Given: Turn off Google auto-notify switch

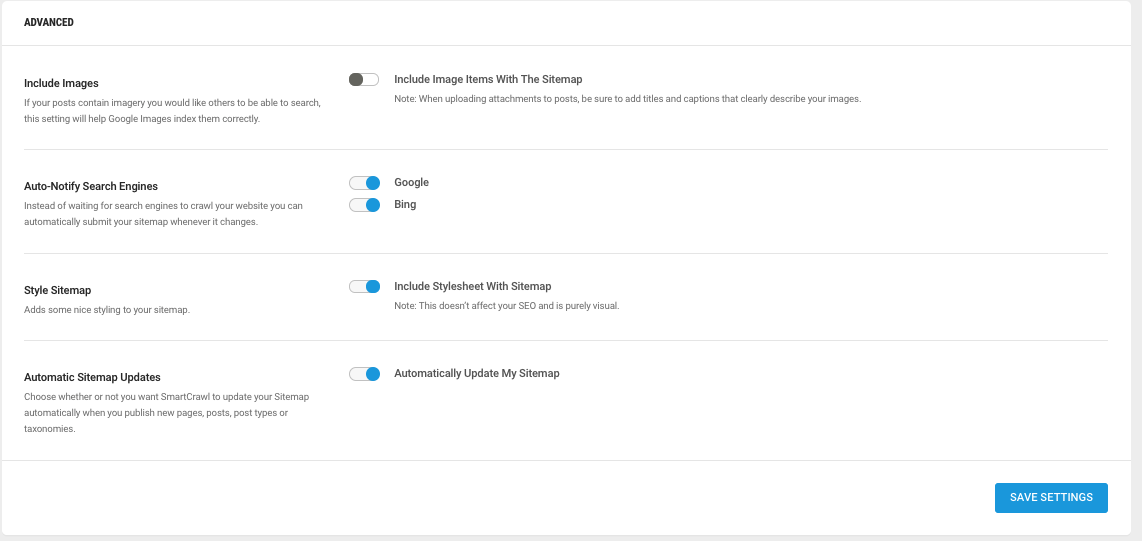Looking at the screenshot, I should tap(364, 183).
